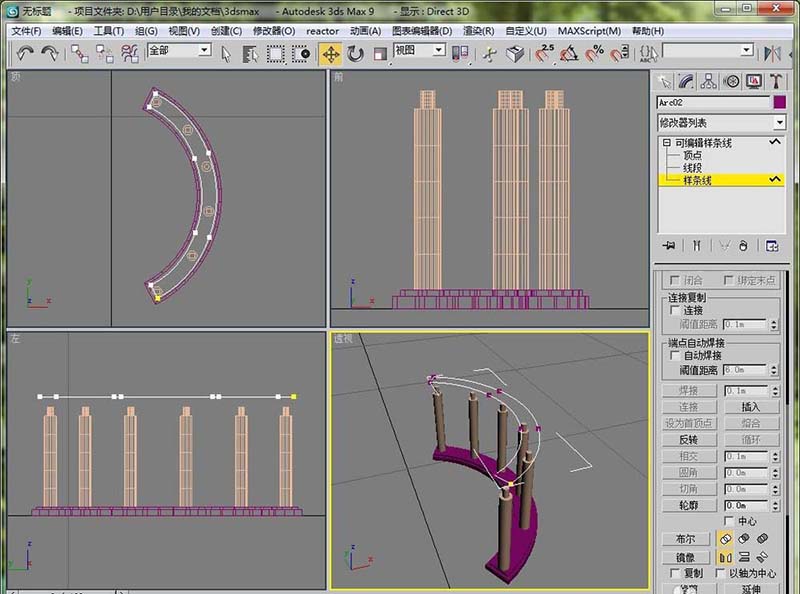Select the Bind to Space Warp tool

[130, 53]
